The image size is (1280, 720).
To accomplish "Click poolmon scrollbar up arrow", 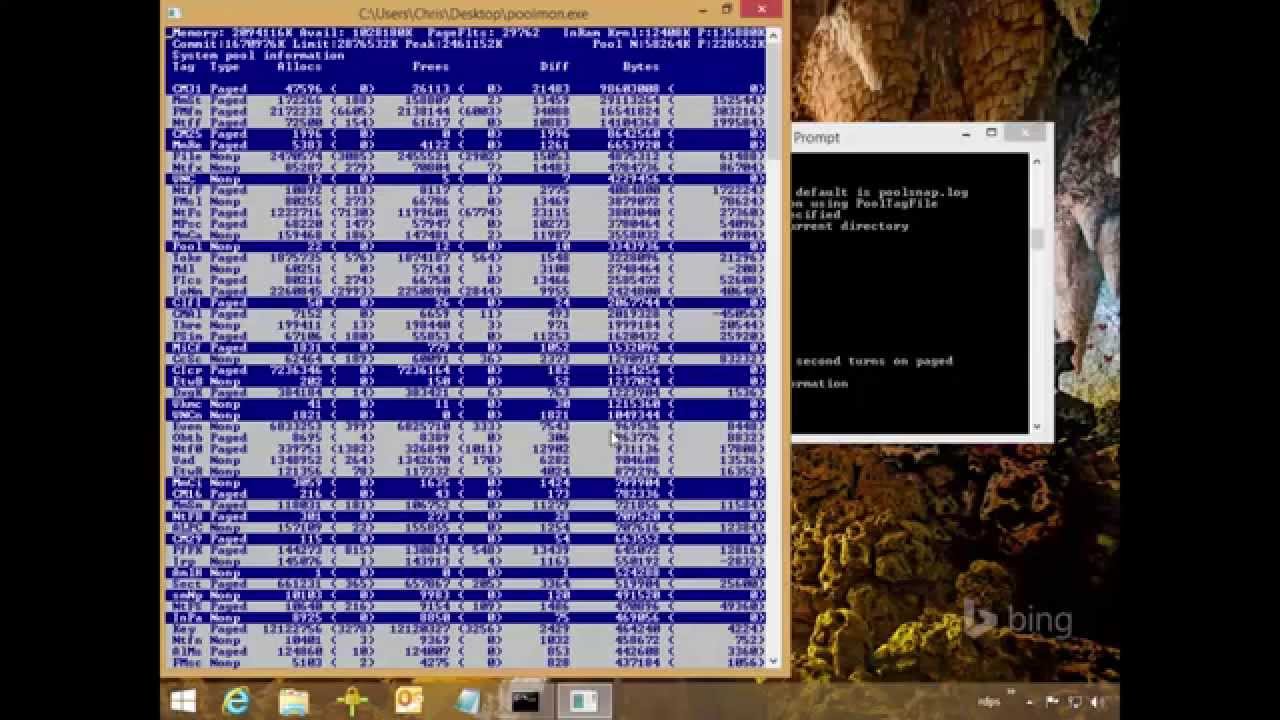I will coord(773,36).
